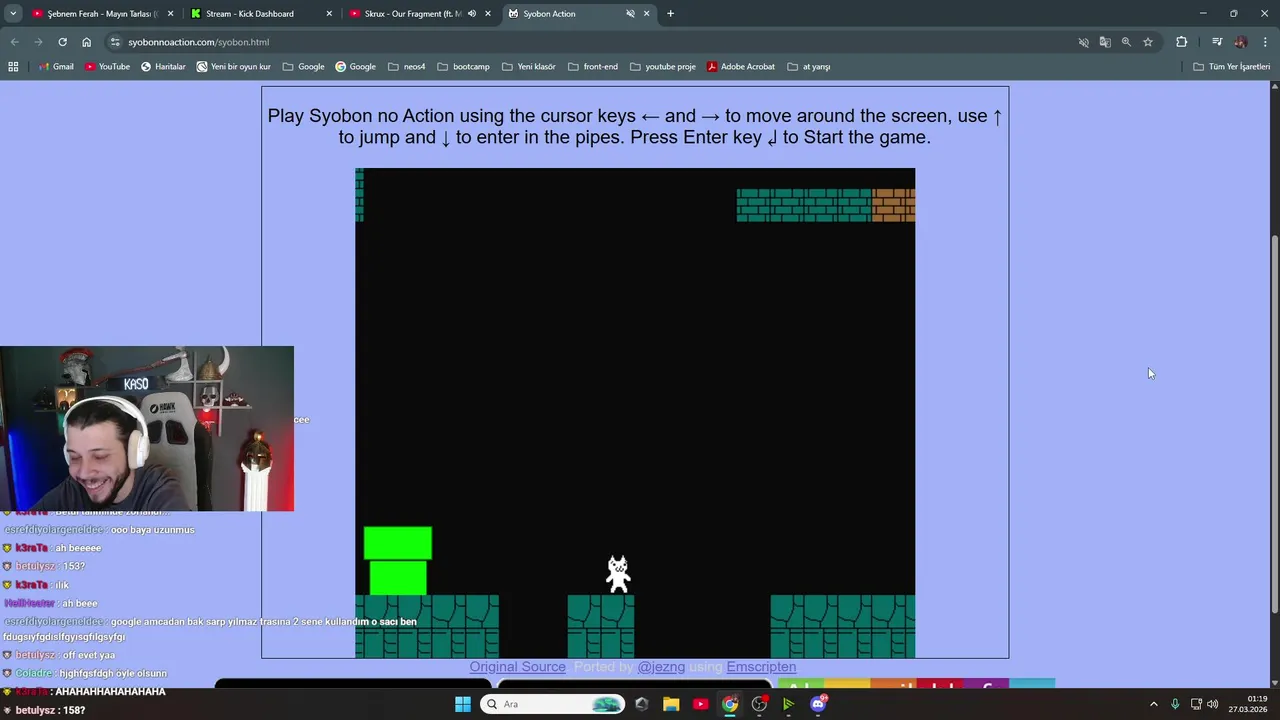Click the white cat character in the game
The width and height of the screenshot is (1280, 720).
point(618,574)
